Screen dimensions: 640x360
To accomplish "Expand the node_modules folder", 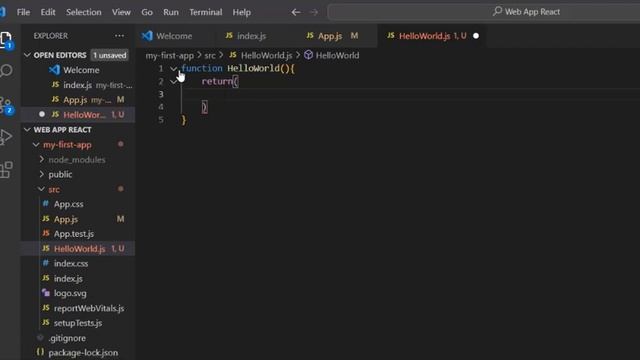I will click(41, 159).
